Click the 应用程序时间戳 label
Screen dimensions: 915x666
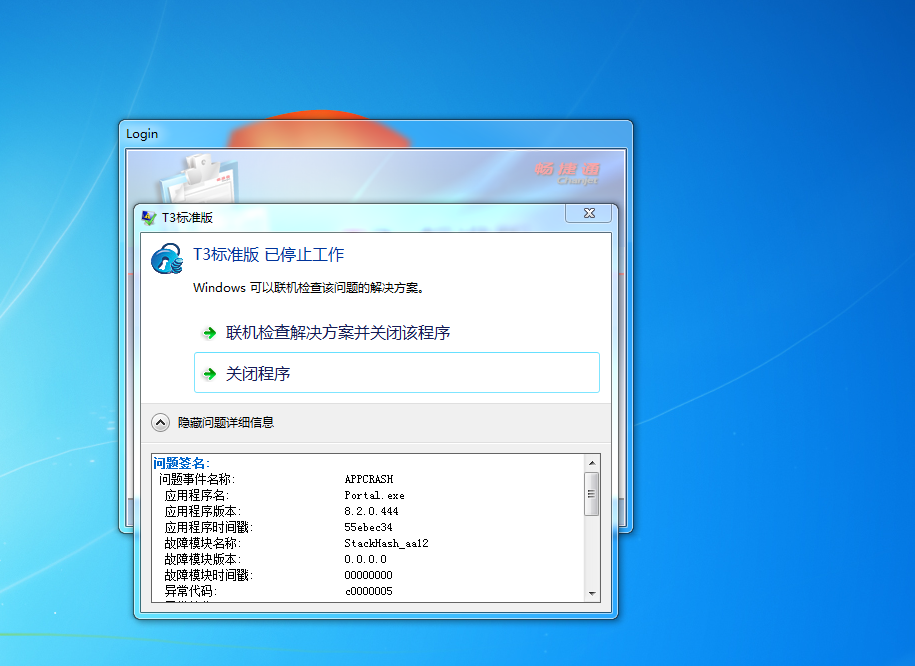tap(208, 527)
